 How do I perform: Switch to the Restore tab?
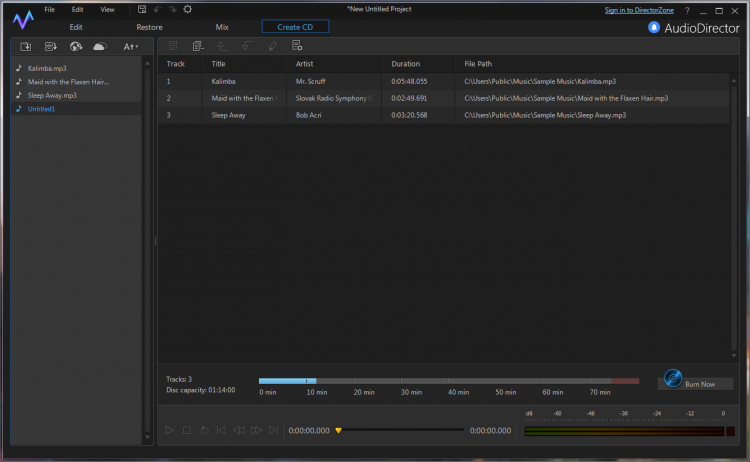coord(149,27)
